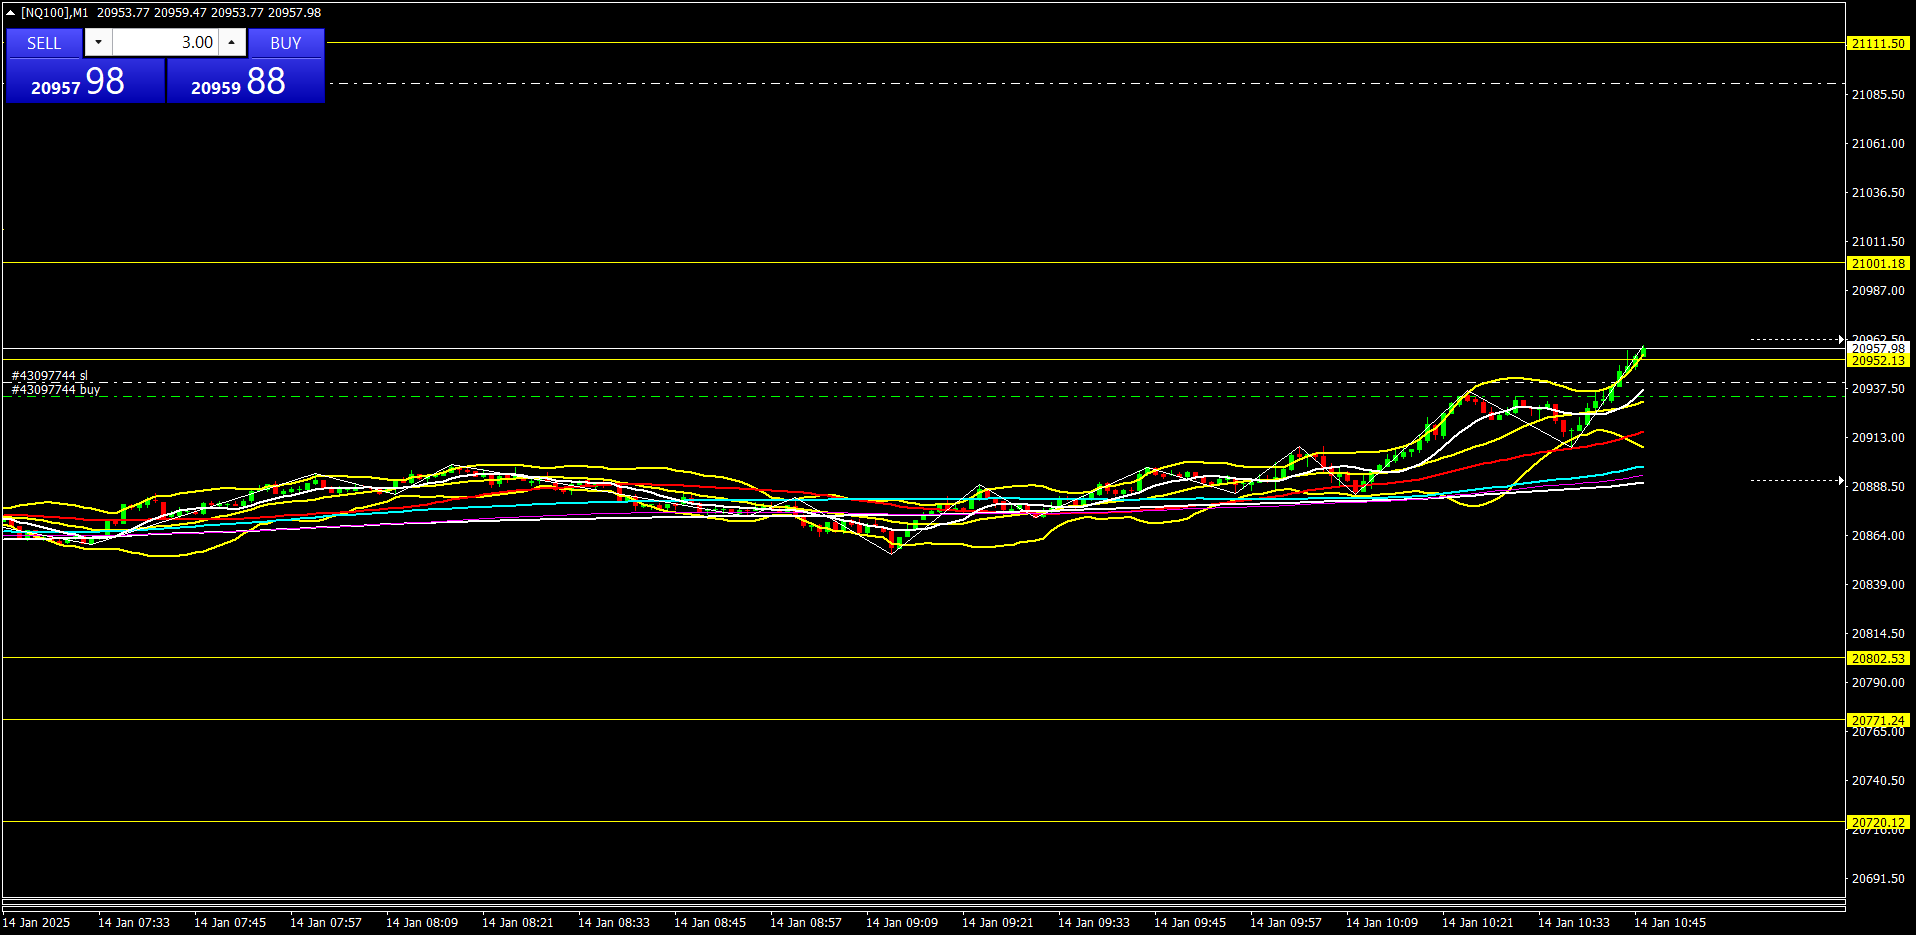Click the 20959 88 buy price panel
1916x935 pixels.
coord(245,81)
